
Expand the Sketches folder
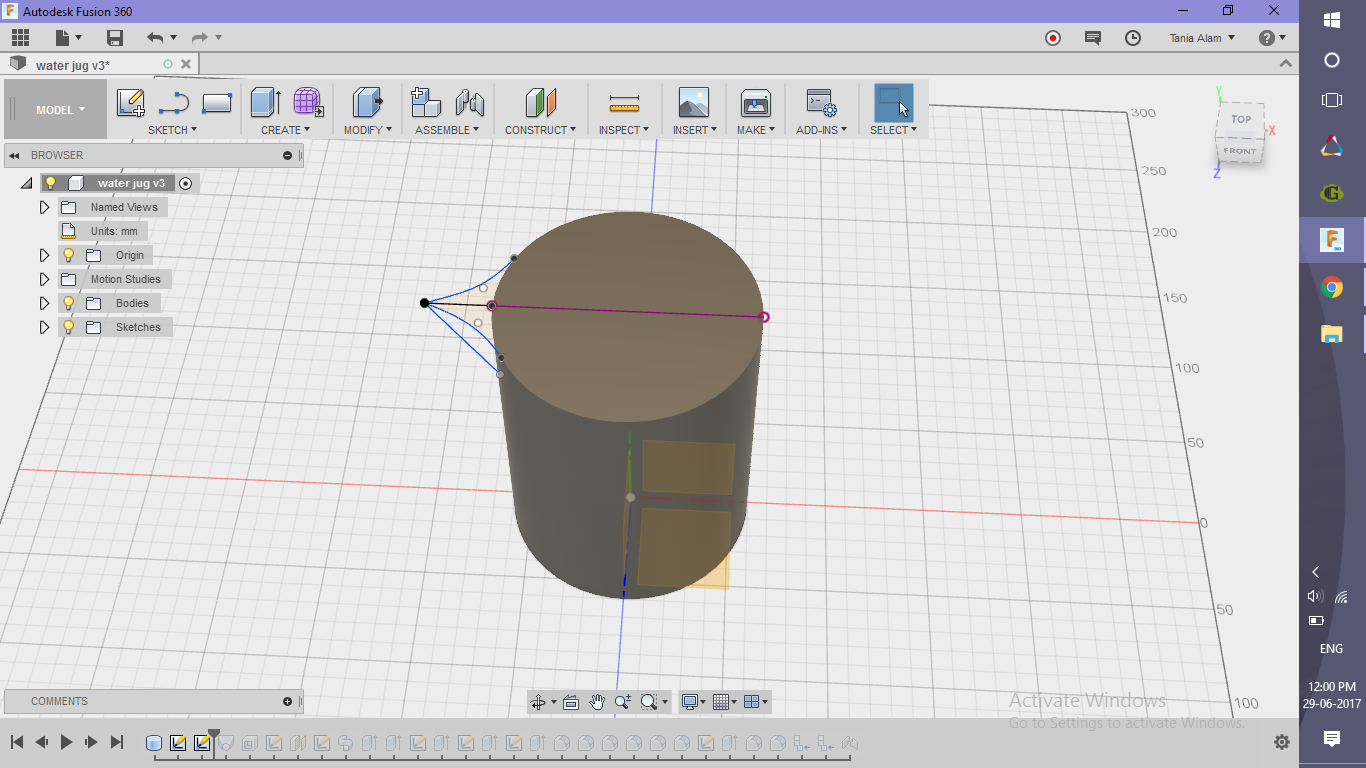44,327
